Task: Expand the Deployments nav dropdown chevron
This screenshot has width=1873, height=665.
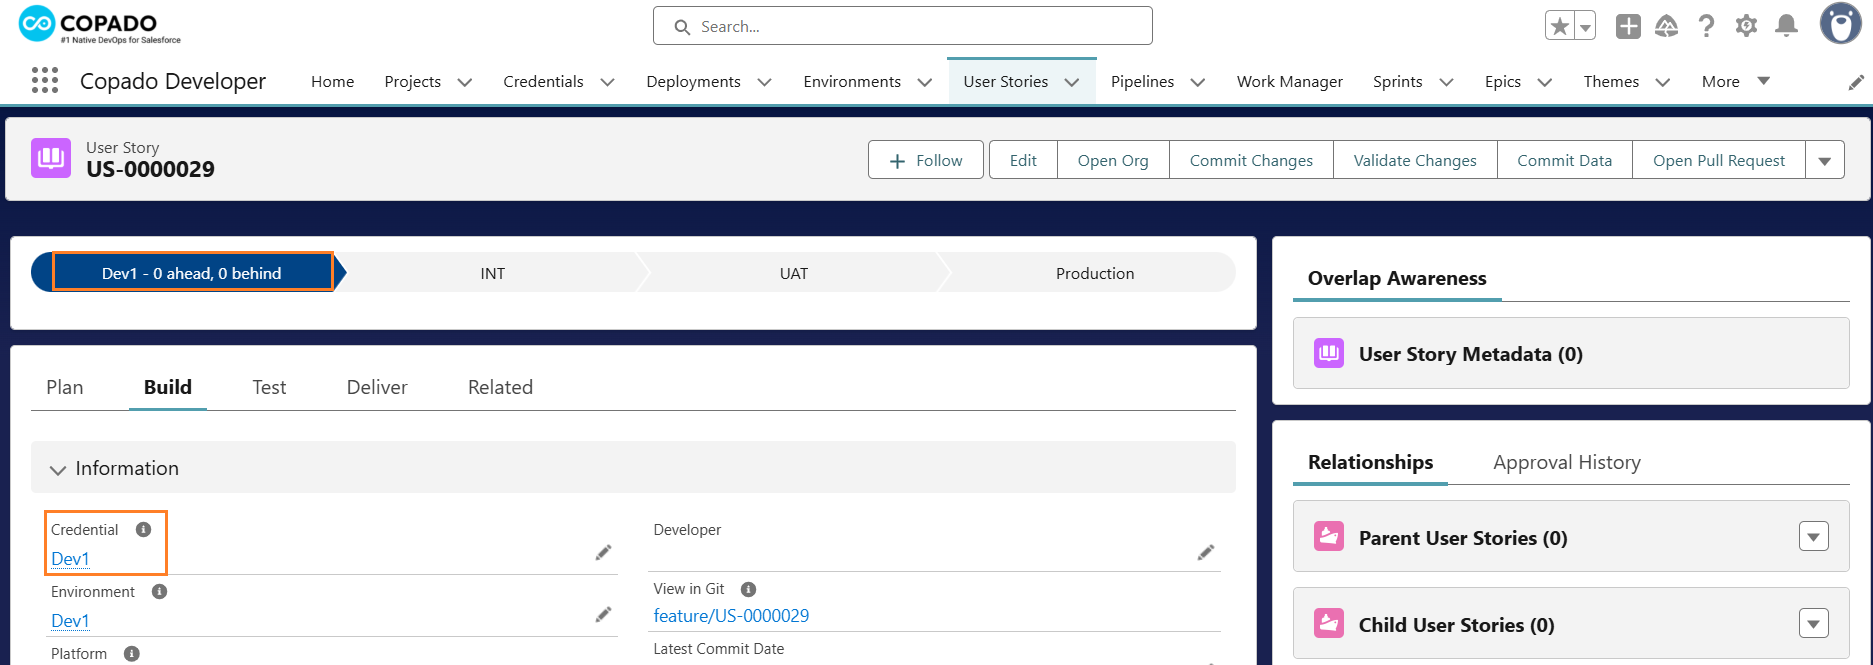Action: 765,82
